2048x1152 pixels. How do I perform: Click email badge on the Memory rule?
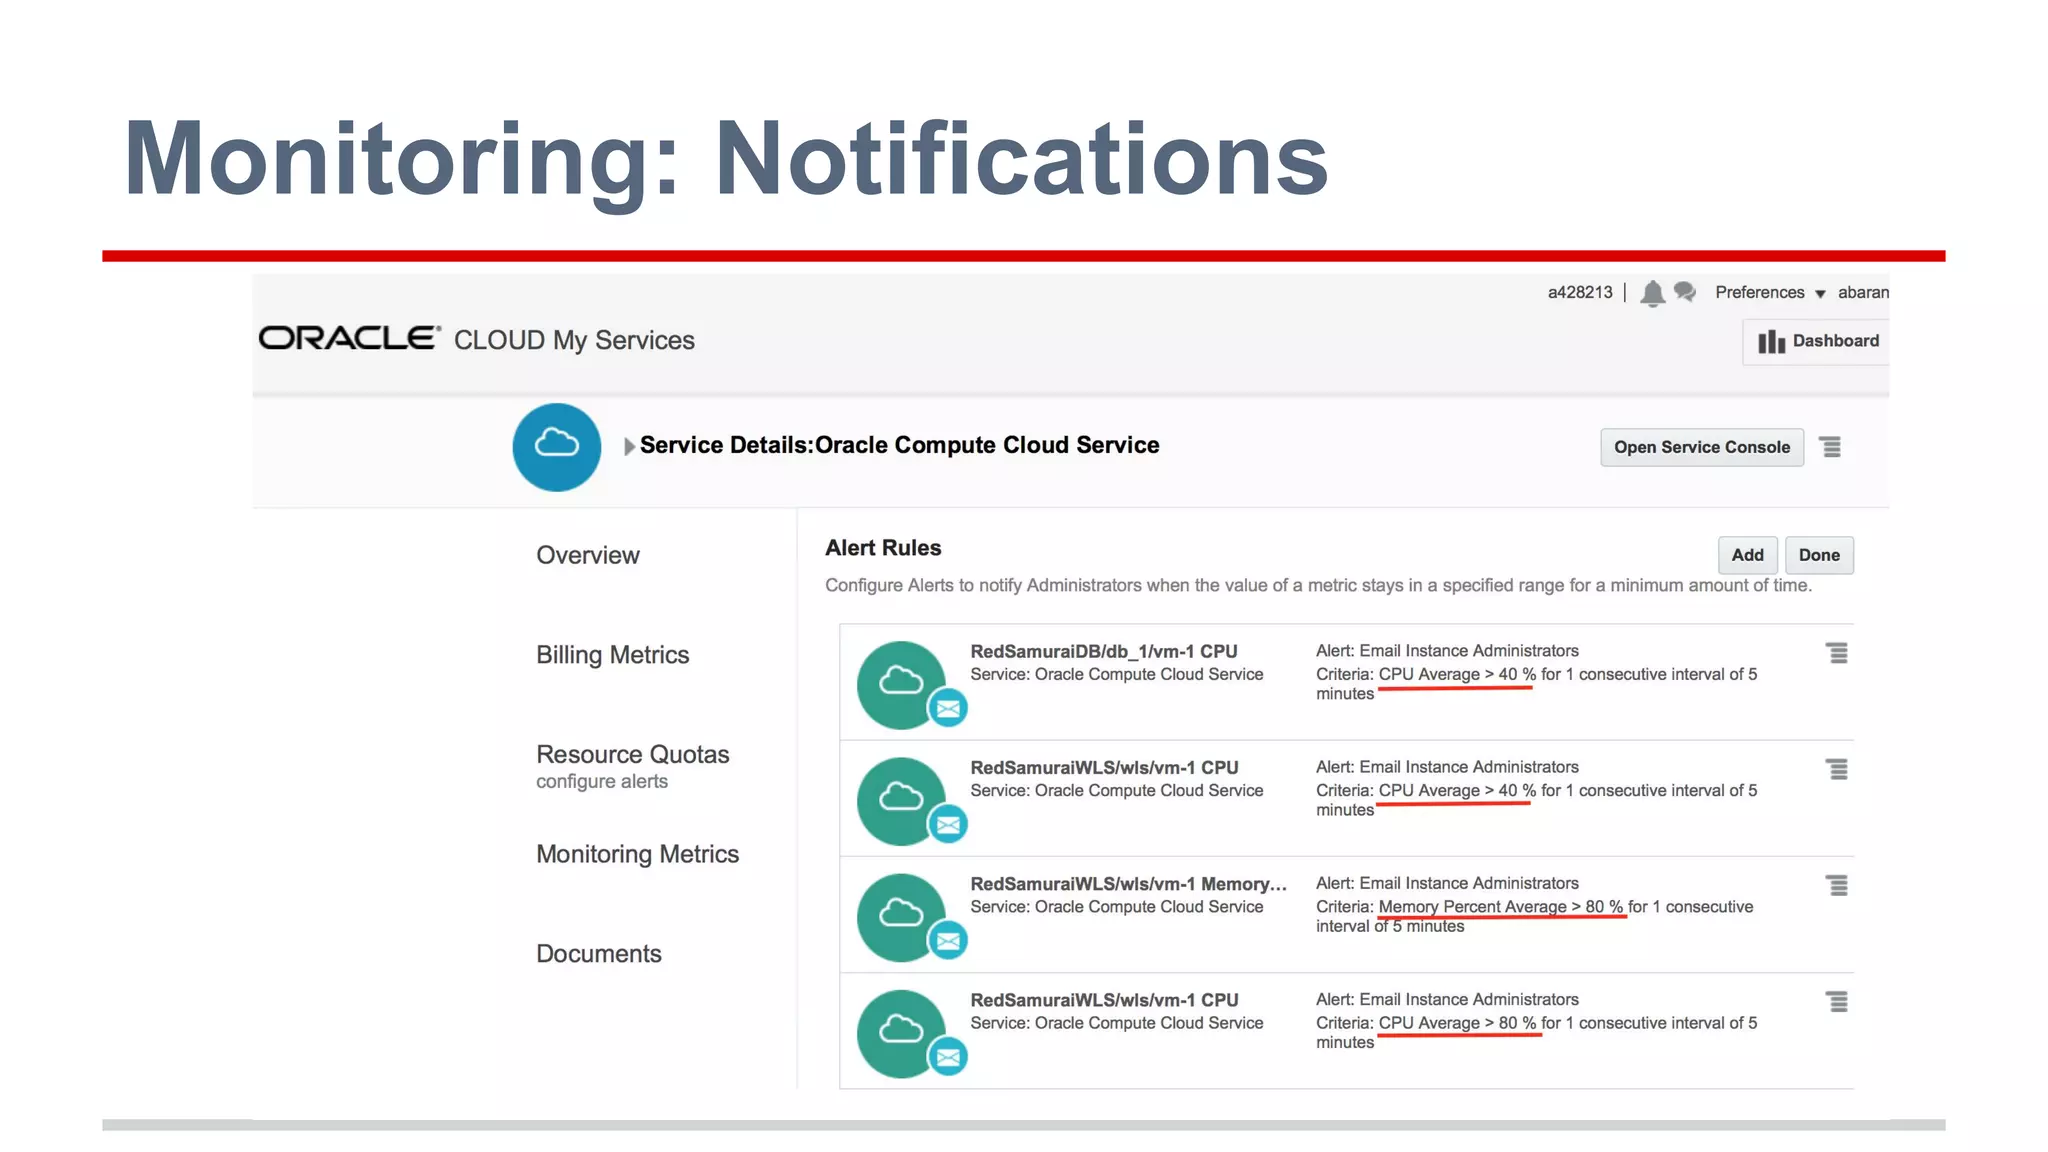[x=948, y=941]
